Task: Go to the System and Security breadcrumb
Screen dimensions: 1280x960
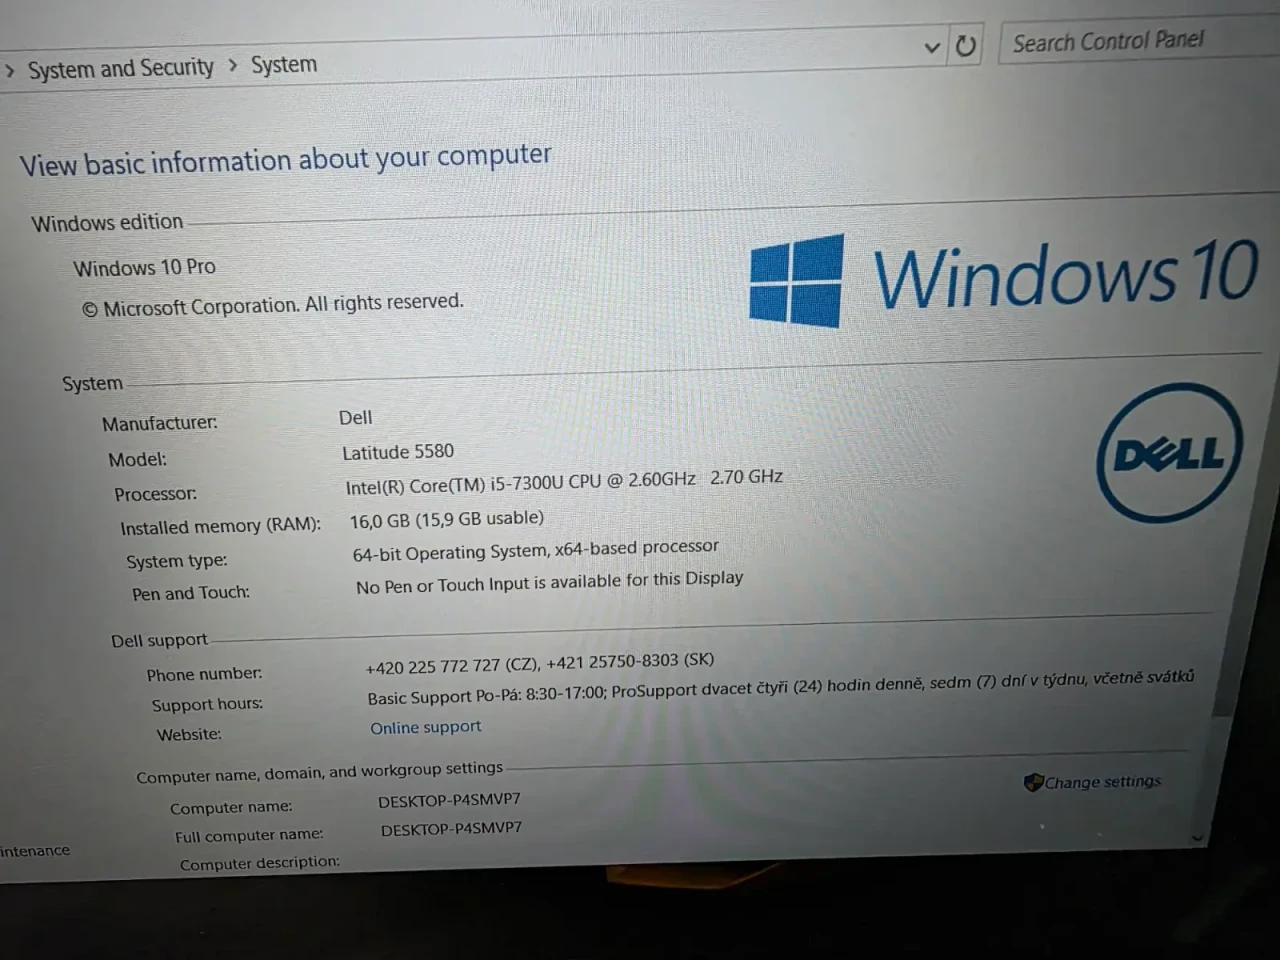Action: [120, 69]
